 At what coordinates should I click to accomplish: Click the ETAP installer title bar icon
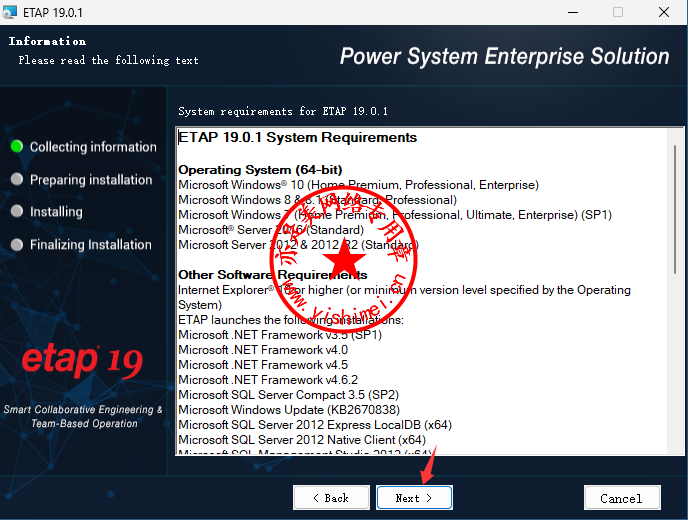pos(11,12)
